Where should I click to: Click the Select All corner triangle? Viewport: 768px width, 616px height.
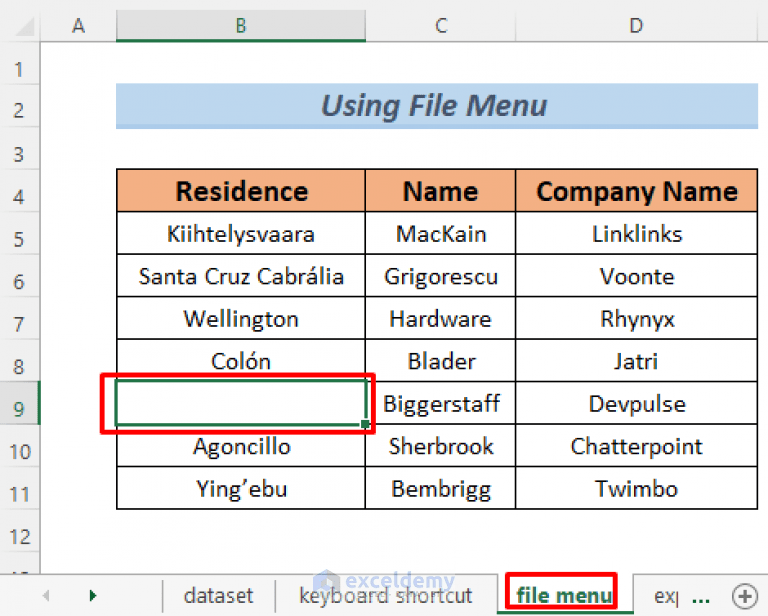24,27
